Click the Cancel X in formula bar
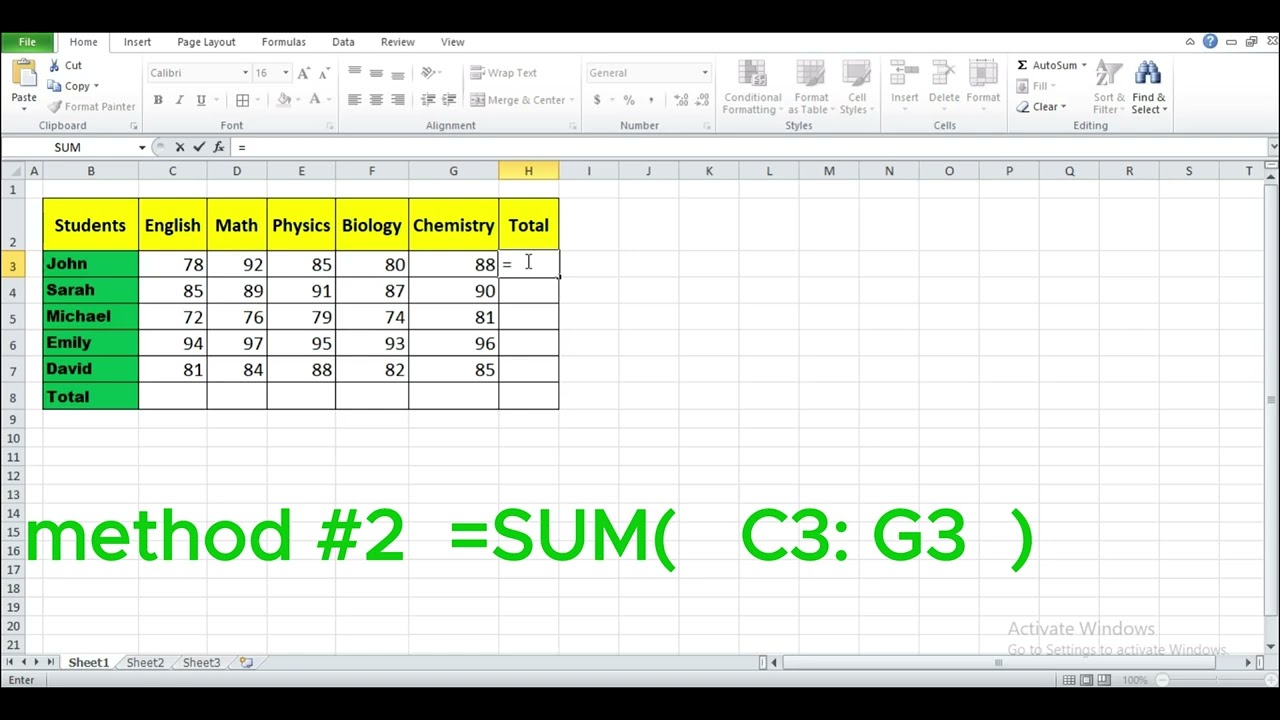Screen dimensions: 1280x720 (179, 147)
